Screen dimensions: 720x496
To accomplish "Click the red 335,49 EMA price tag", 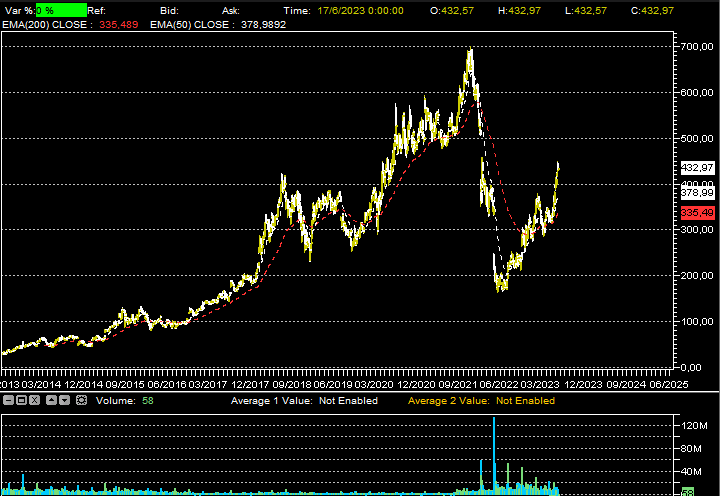I will tap(697, 213).
